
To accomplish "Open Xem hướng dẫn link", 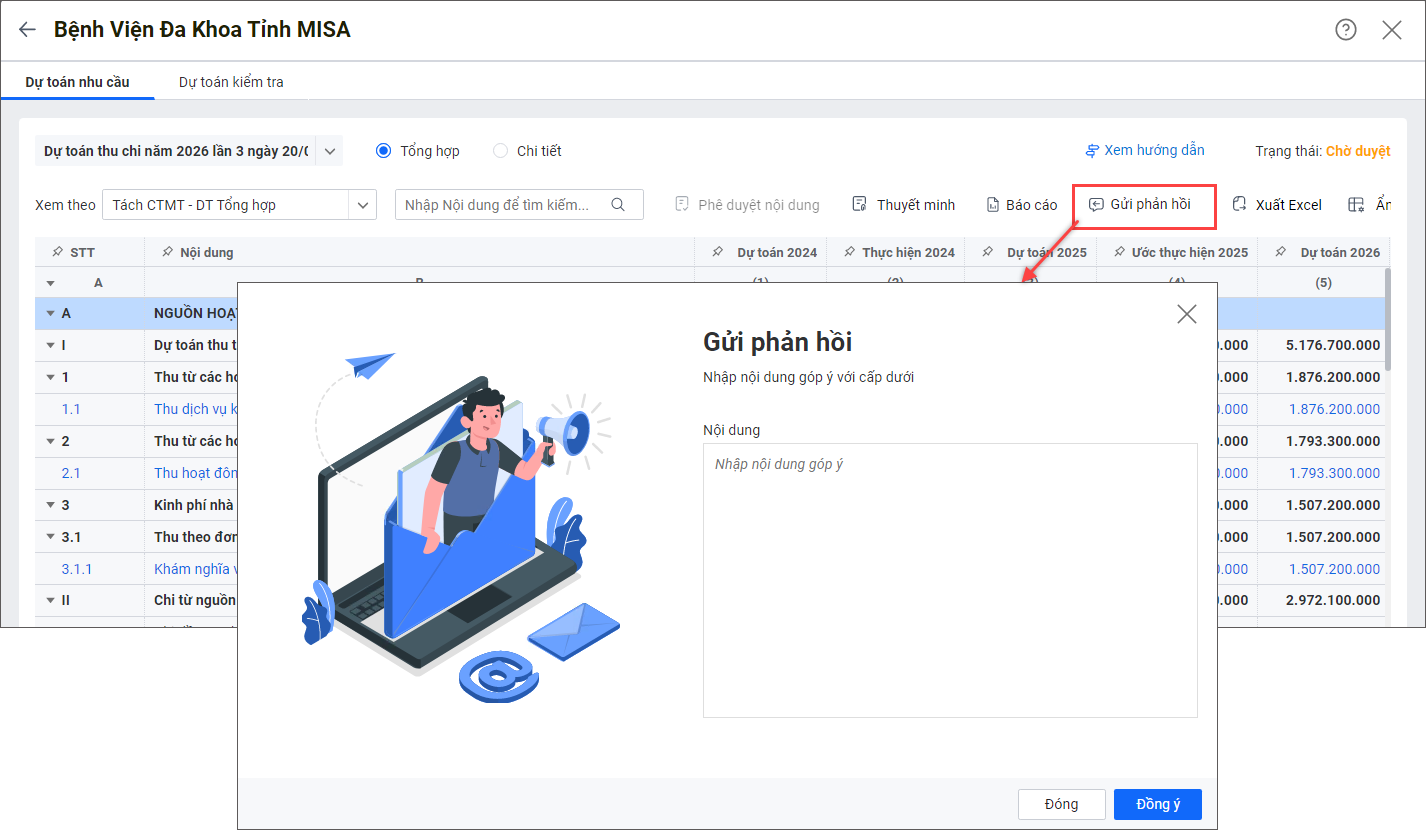I will pos(1145,151).
